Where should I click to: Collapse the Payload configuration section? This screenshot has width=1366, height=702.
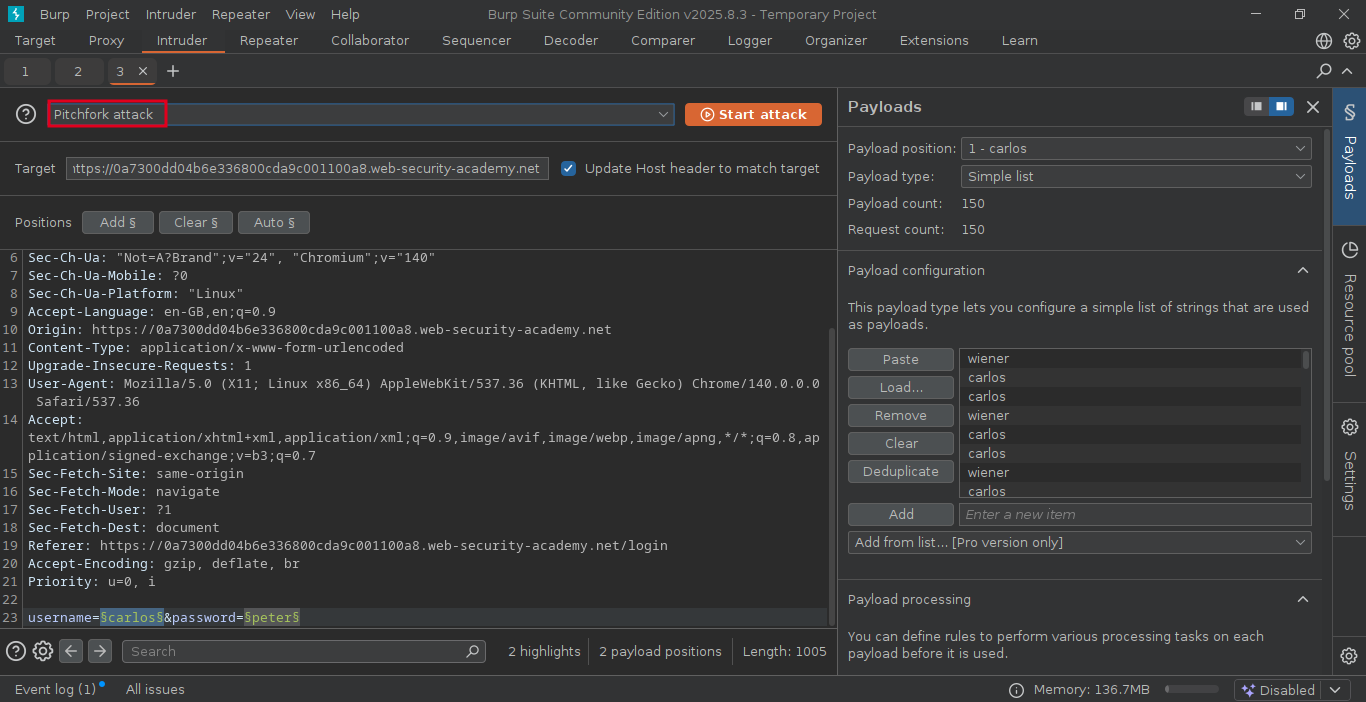coord(1303,270)
